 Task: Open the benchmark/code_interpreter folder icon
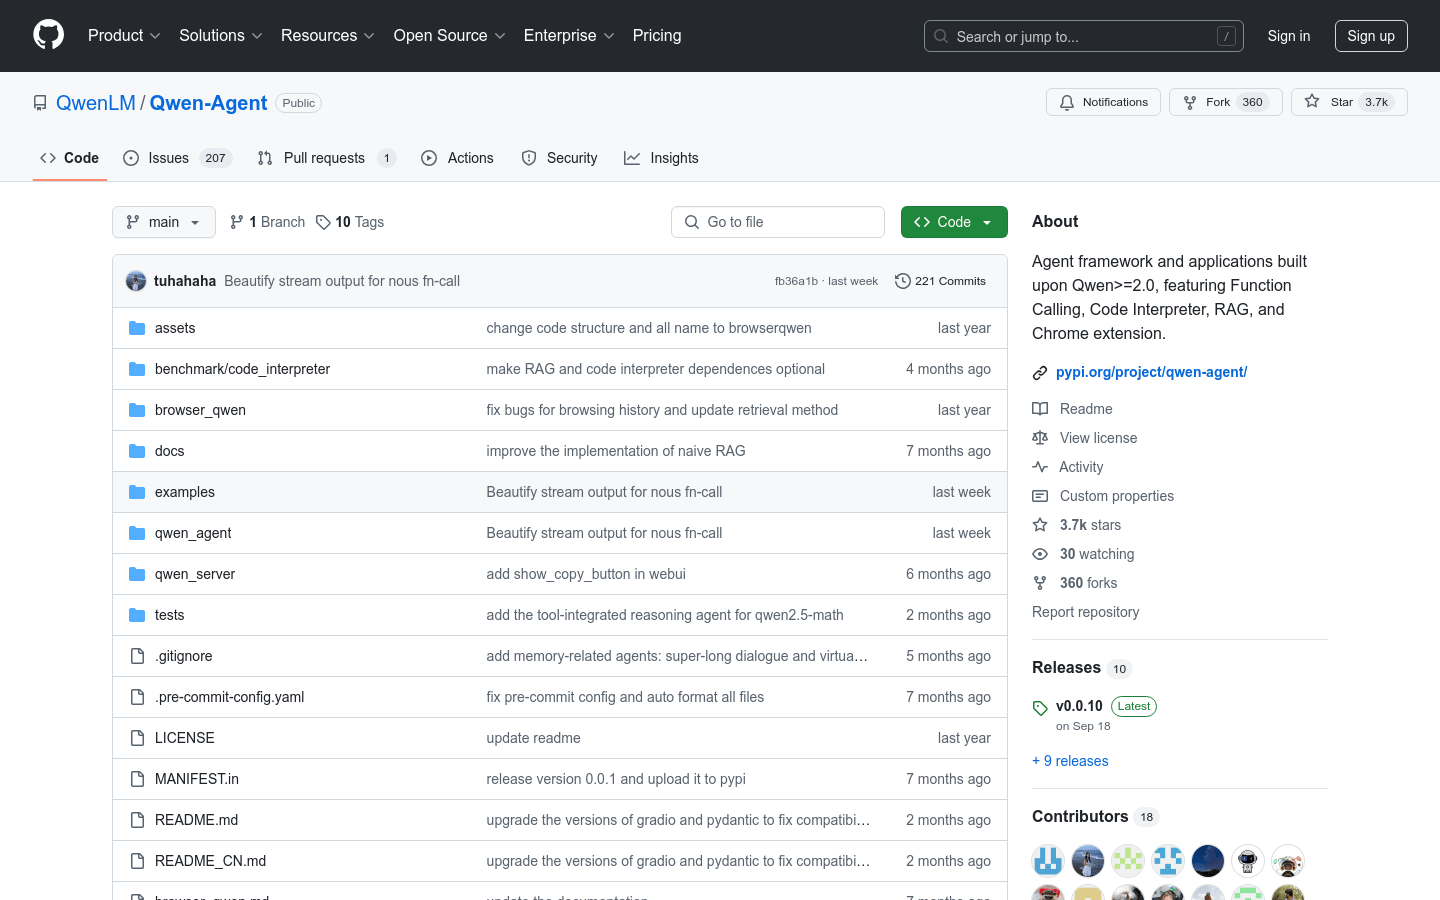coord(137,369)
